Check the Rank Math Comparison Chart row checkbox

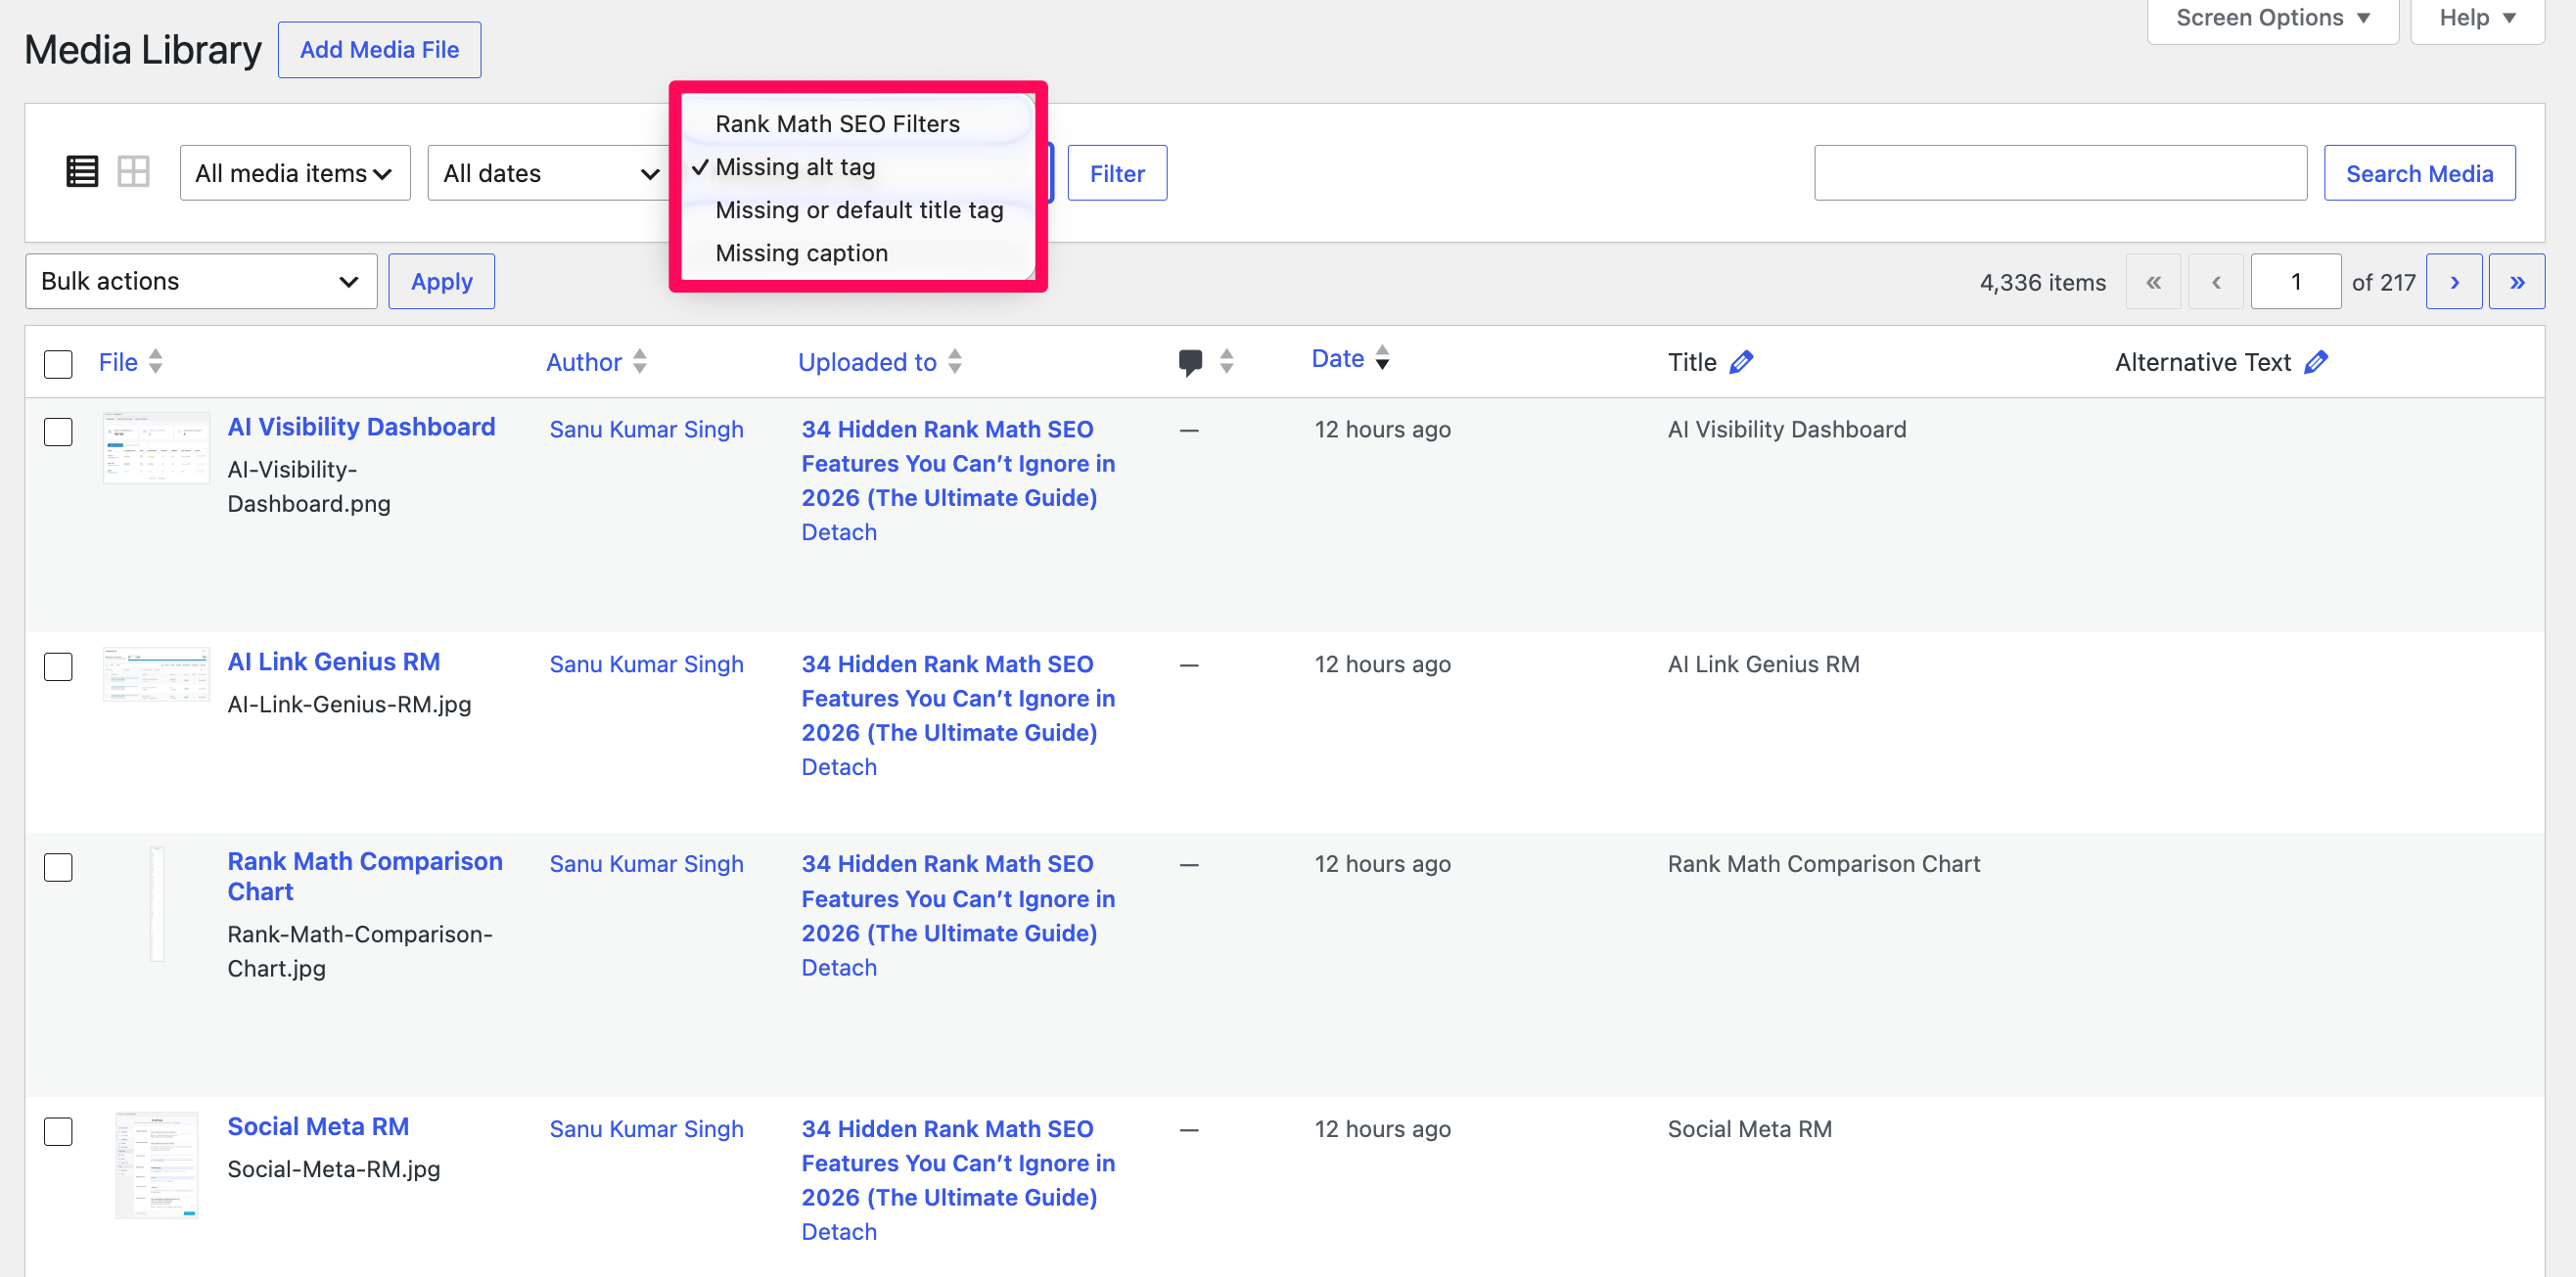59,867
